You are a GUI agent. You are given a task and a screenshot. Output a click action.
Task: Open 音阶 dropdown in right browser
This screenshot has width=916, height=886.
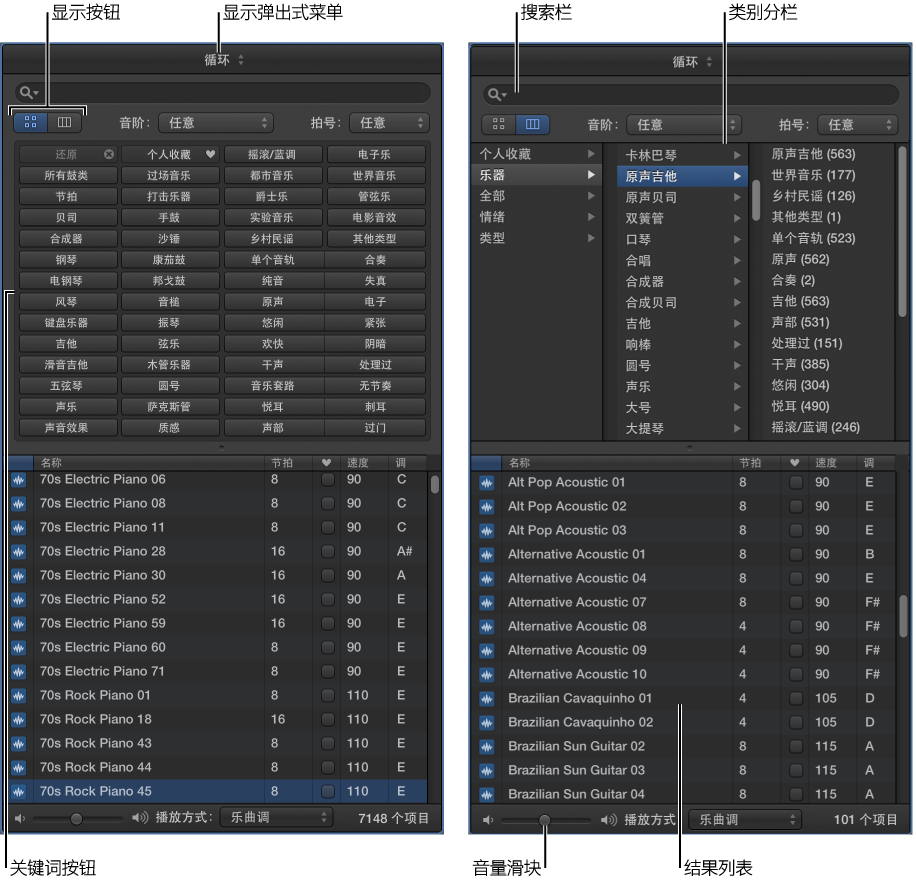tap(683, 124)
